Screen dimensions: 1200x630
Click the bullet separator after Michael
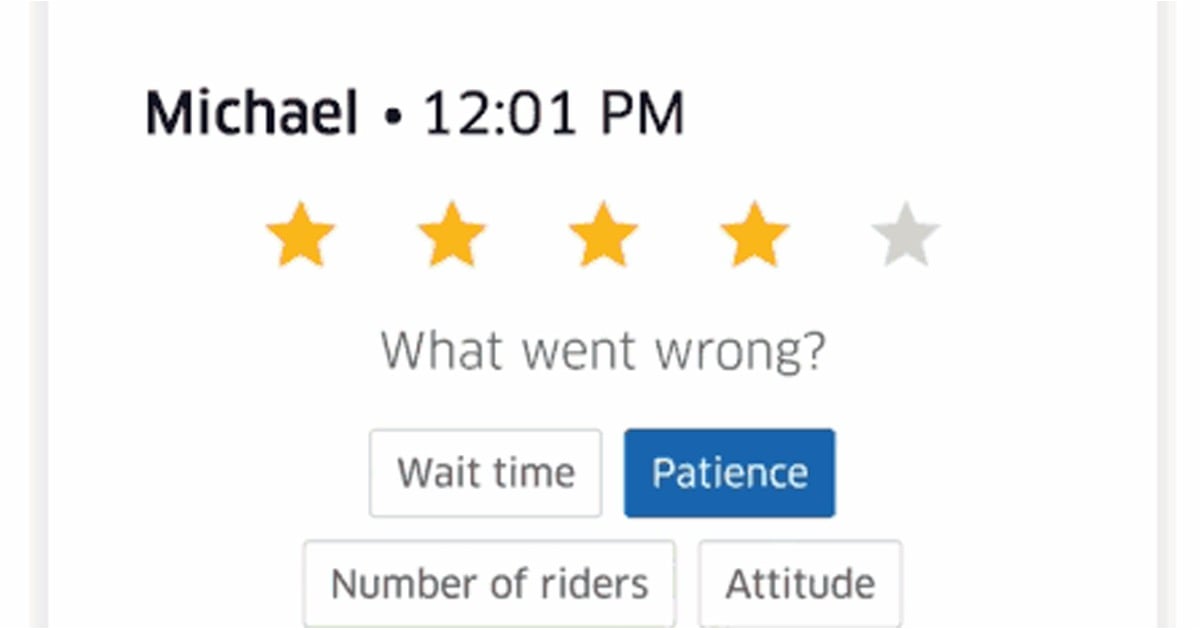[392, 117]
